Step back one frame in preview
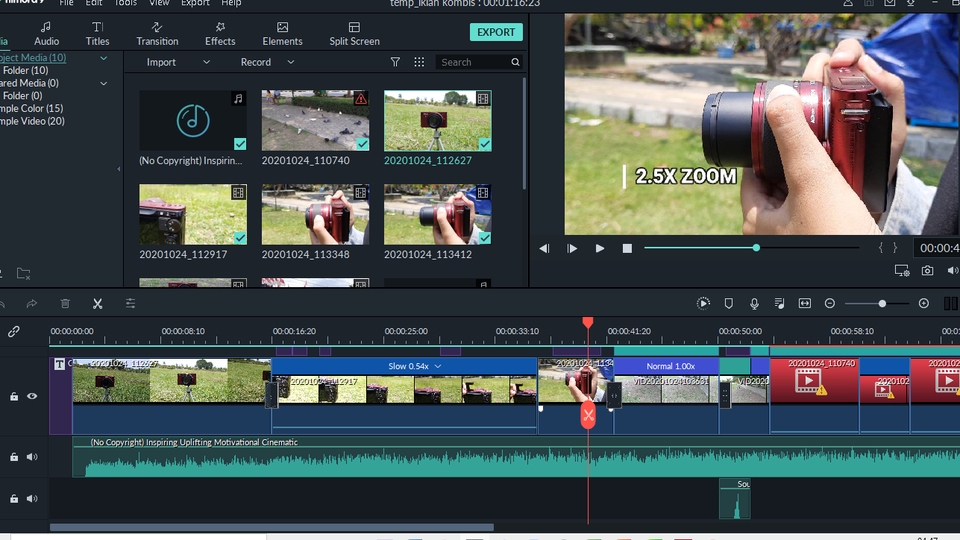 544,248
